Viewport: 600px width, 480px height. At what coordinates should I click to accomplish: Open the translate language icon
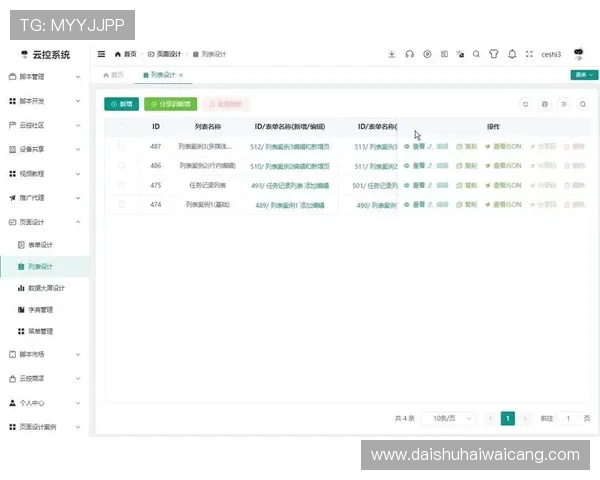click(460, 54)
